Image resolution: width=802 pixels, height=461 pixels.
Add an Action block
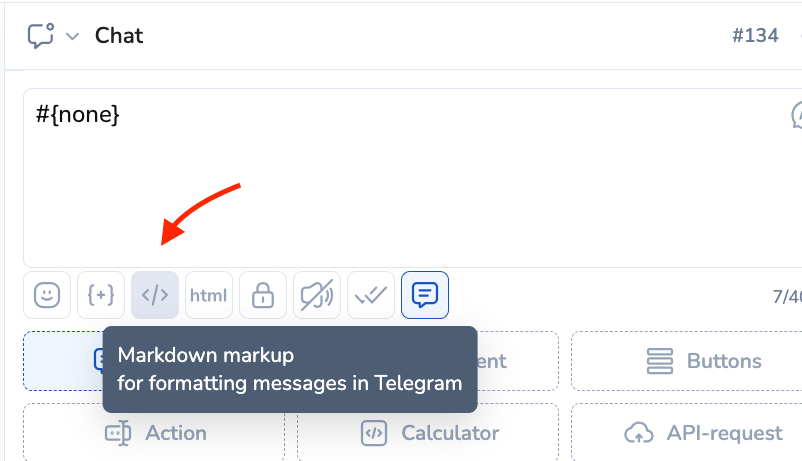pyautogui.click(x=154, y=433)
